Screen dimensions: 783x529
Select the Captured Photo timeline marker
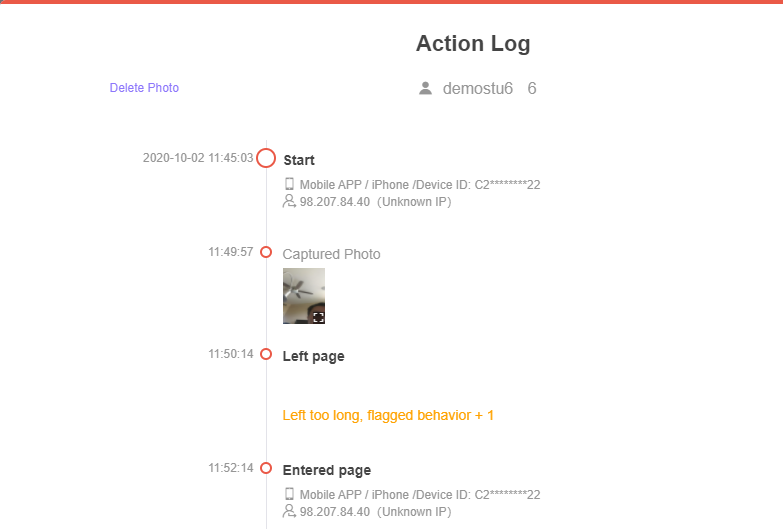click(x=266, y=252)
